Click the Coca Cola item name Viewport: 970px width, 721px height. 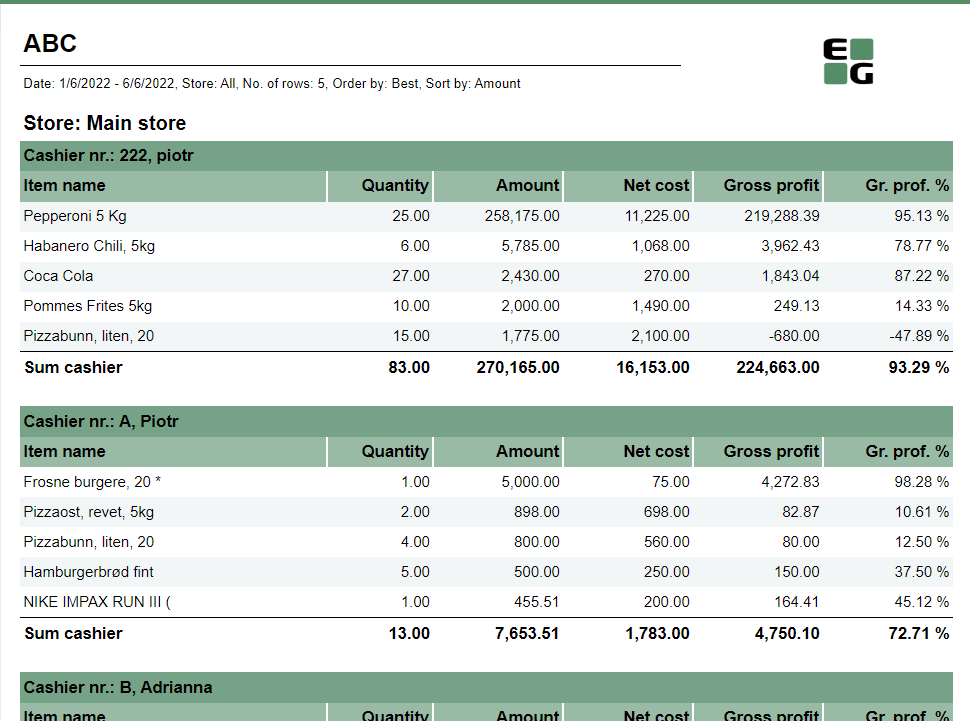tap(58, 276)
